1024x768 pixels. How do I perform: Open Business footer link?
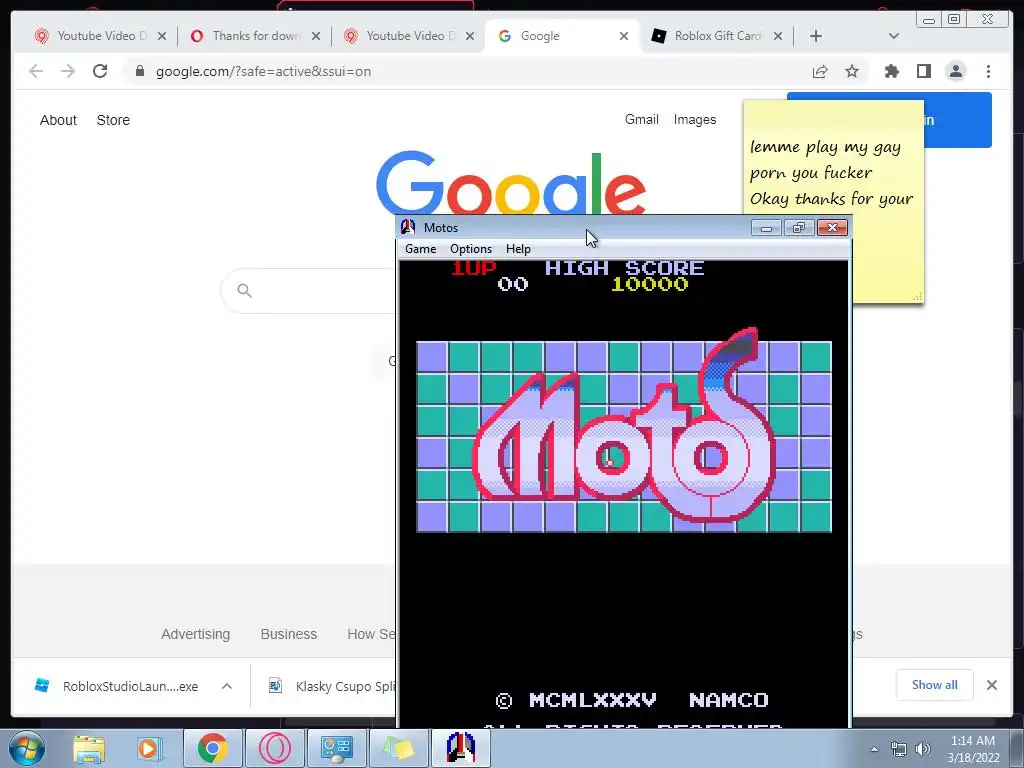pos(289,634)
